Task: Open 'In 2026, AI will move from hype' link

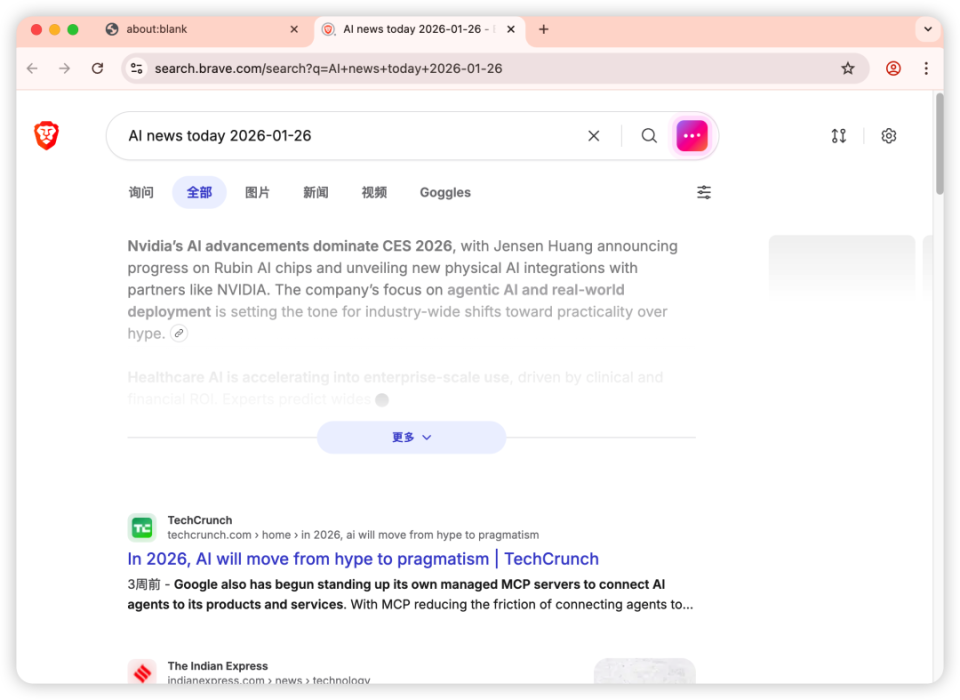Action: (x=363, y=559)
